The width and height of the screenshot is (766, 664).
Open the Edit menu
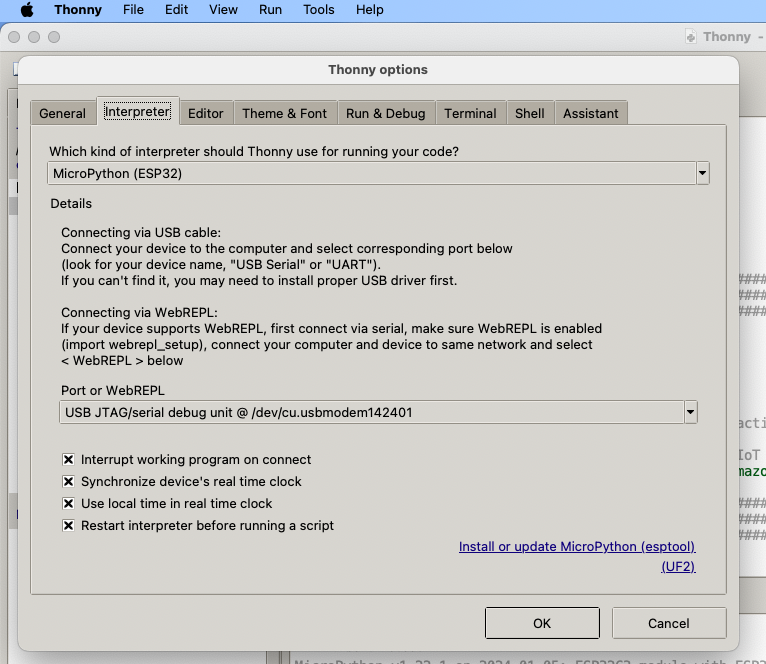pos(176,10)
